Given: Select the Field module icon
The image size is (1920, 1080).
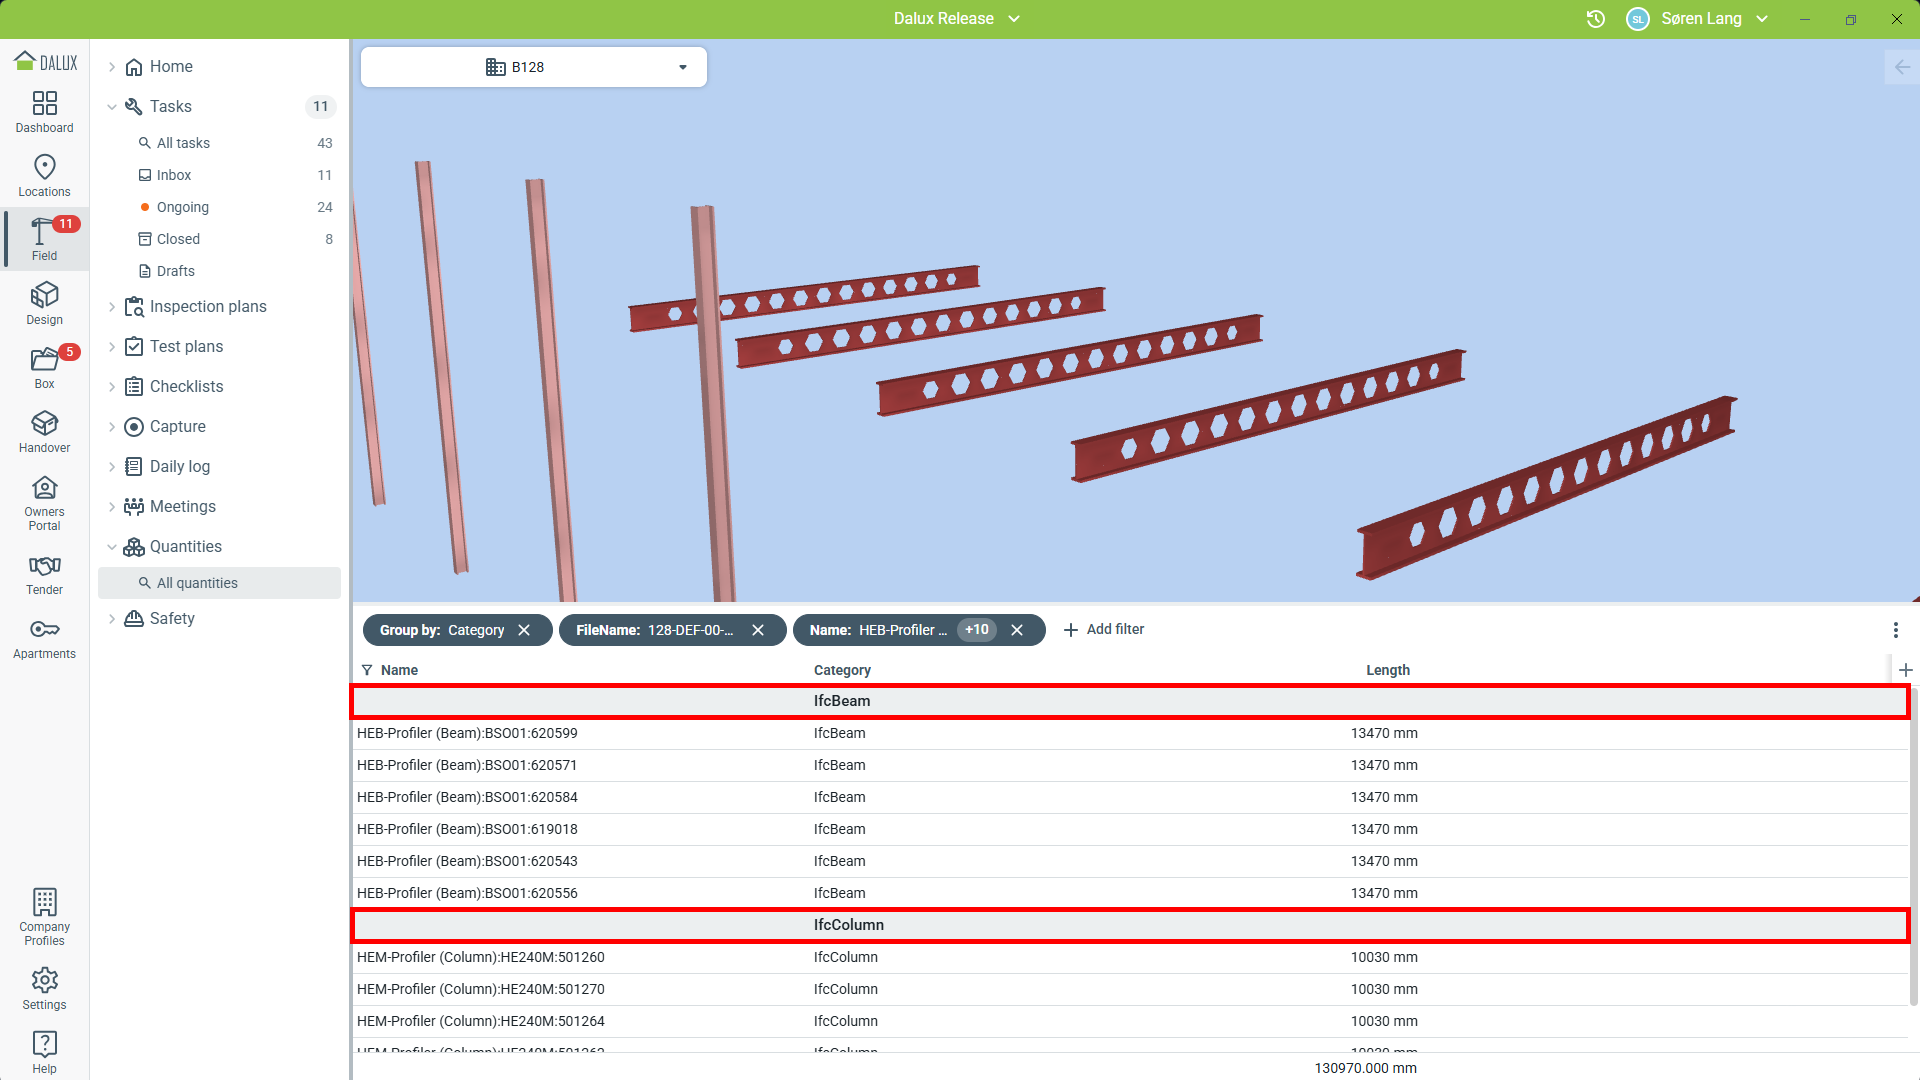Looking at the screenshot, I should (44, 240).
